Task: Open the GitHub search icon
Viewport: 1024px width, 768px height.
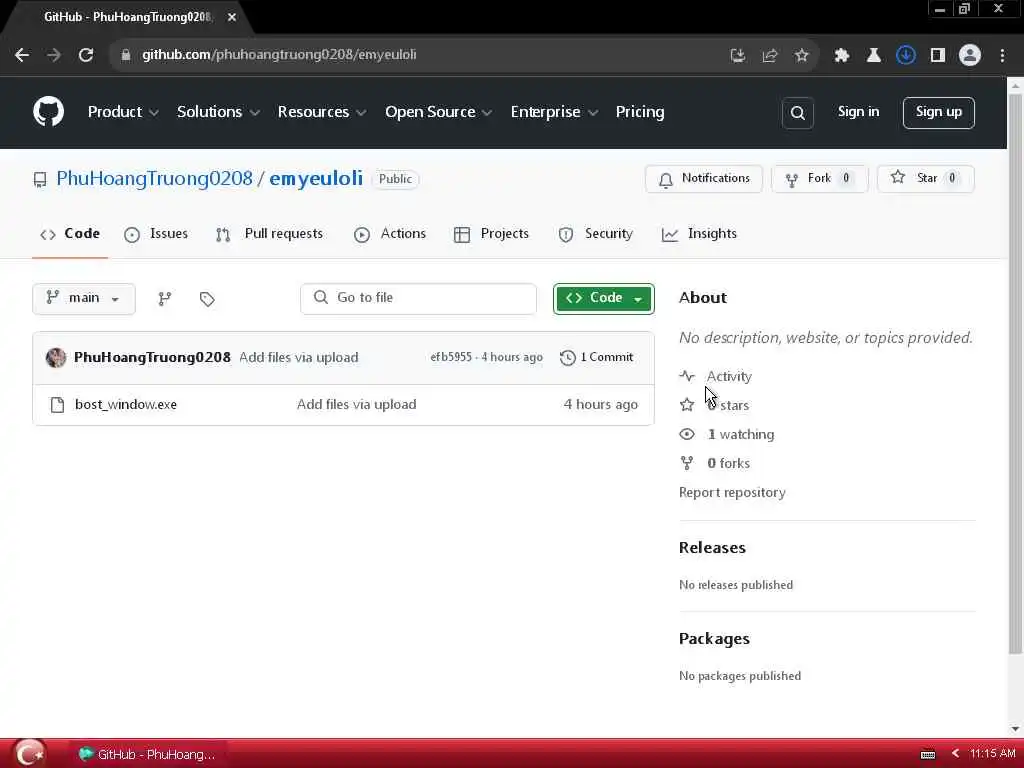Action: [x=797, y=113]
